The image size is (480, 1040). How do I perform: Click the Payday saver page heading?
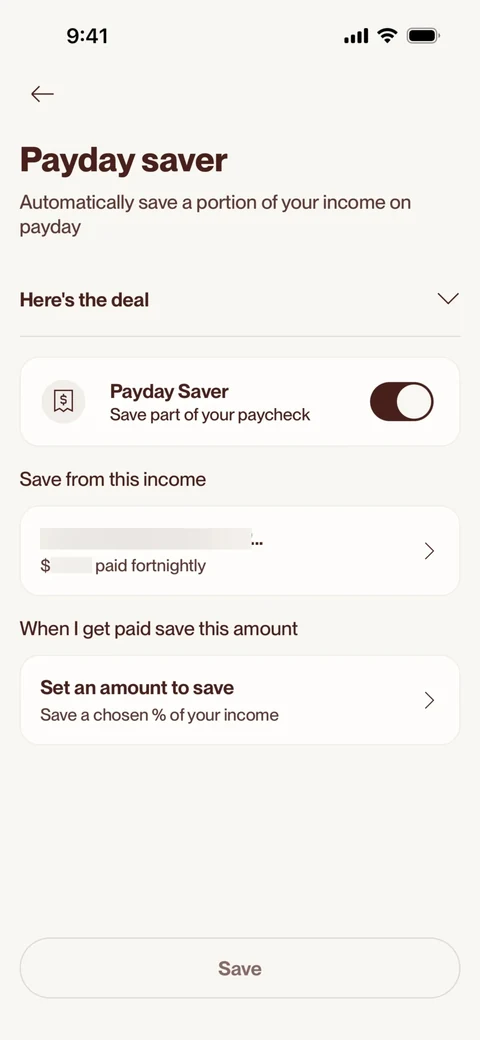[123, 160]
